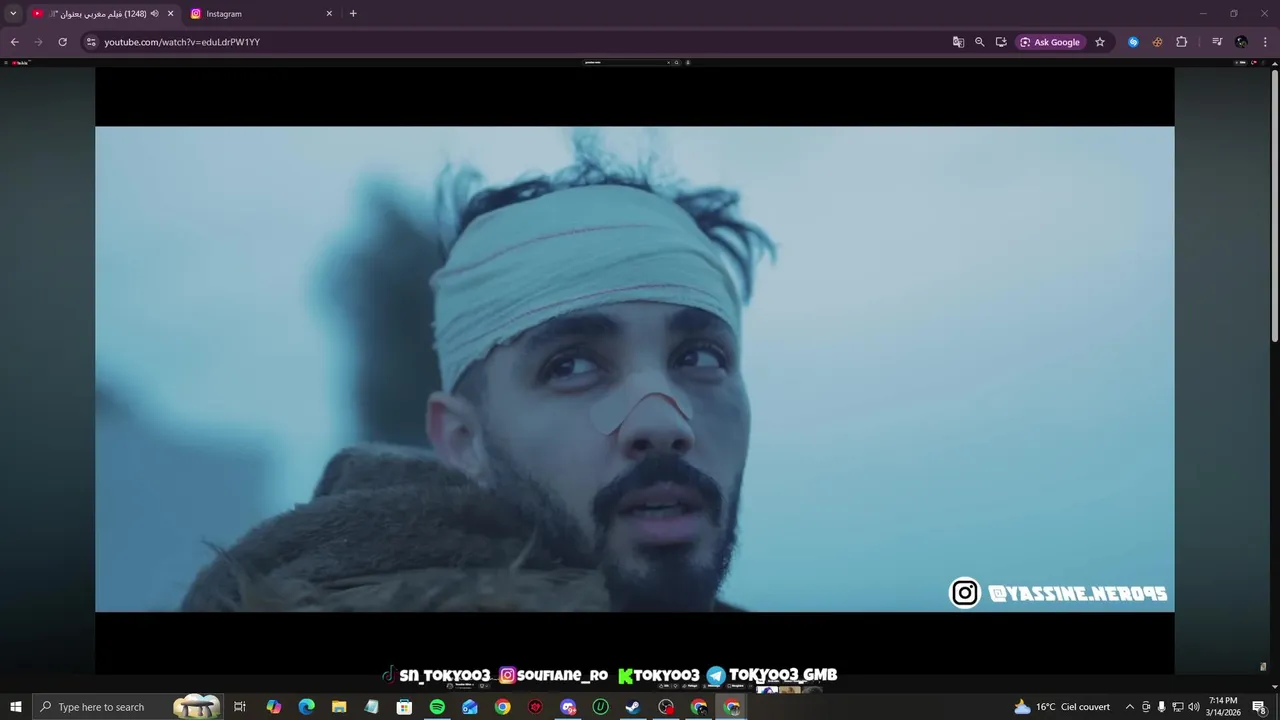The width and height of the screenshot is (1280, 720).
Task: Switch to the Instagram tab
Action: pyautogui.click(x=262, y=14)
